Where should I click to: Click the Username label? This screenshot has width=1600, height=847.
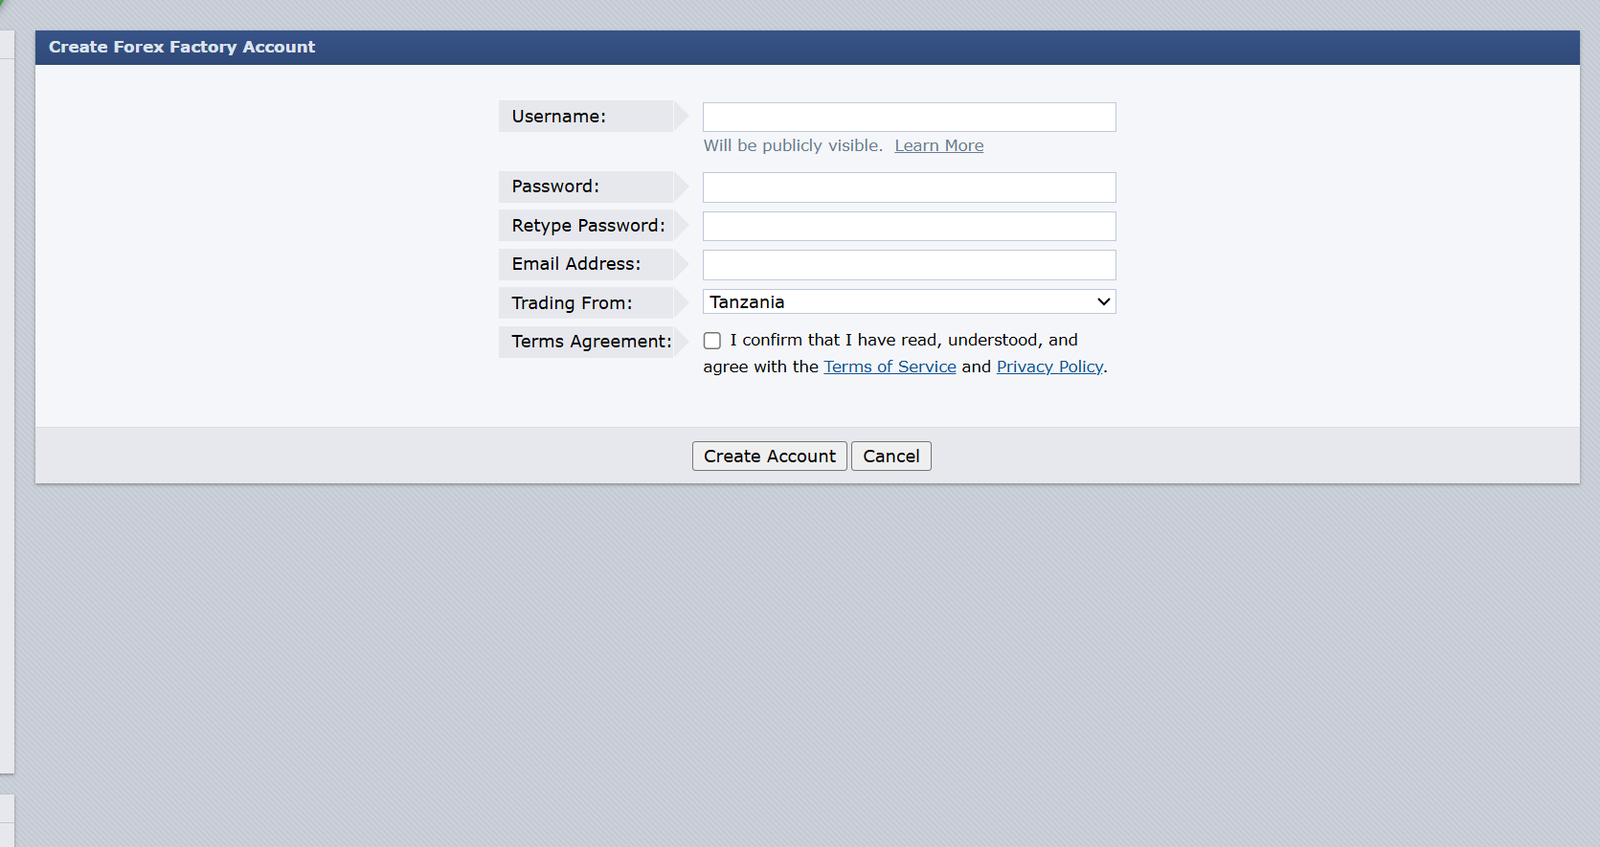[x=558, y=117]
